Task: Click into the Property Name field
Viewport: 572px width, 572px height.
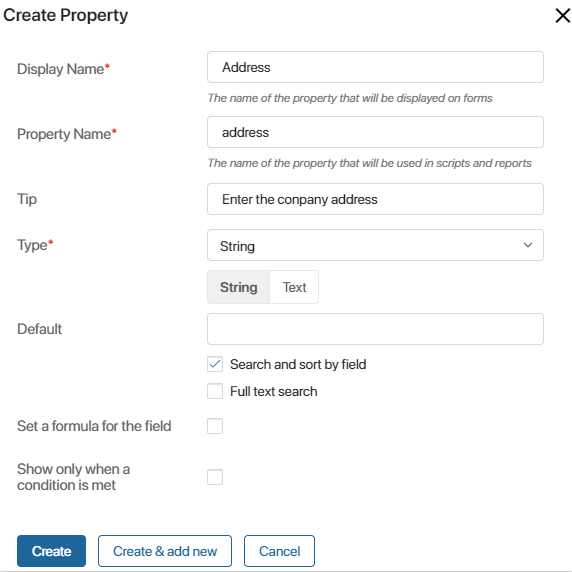Action: 375,132
